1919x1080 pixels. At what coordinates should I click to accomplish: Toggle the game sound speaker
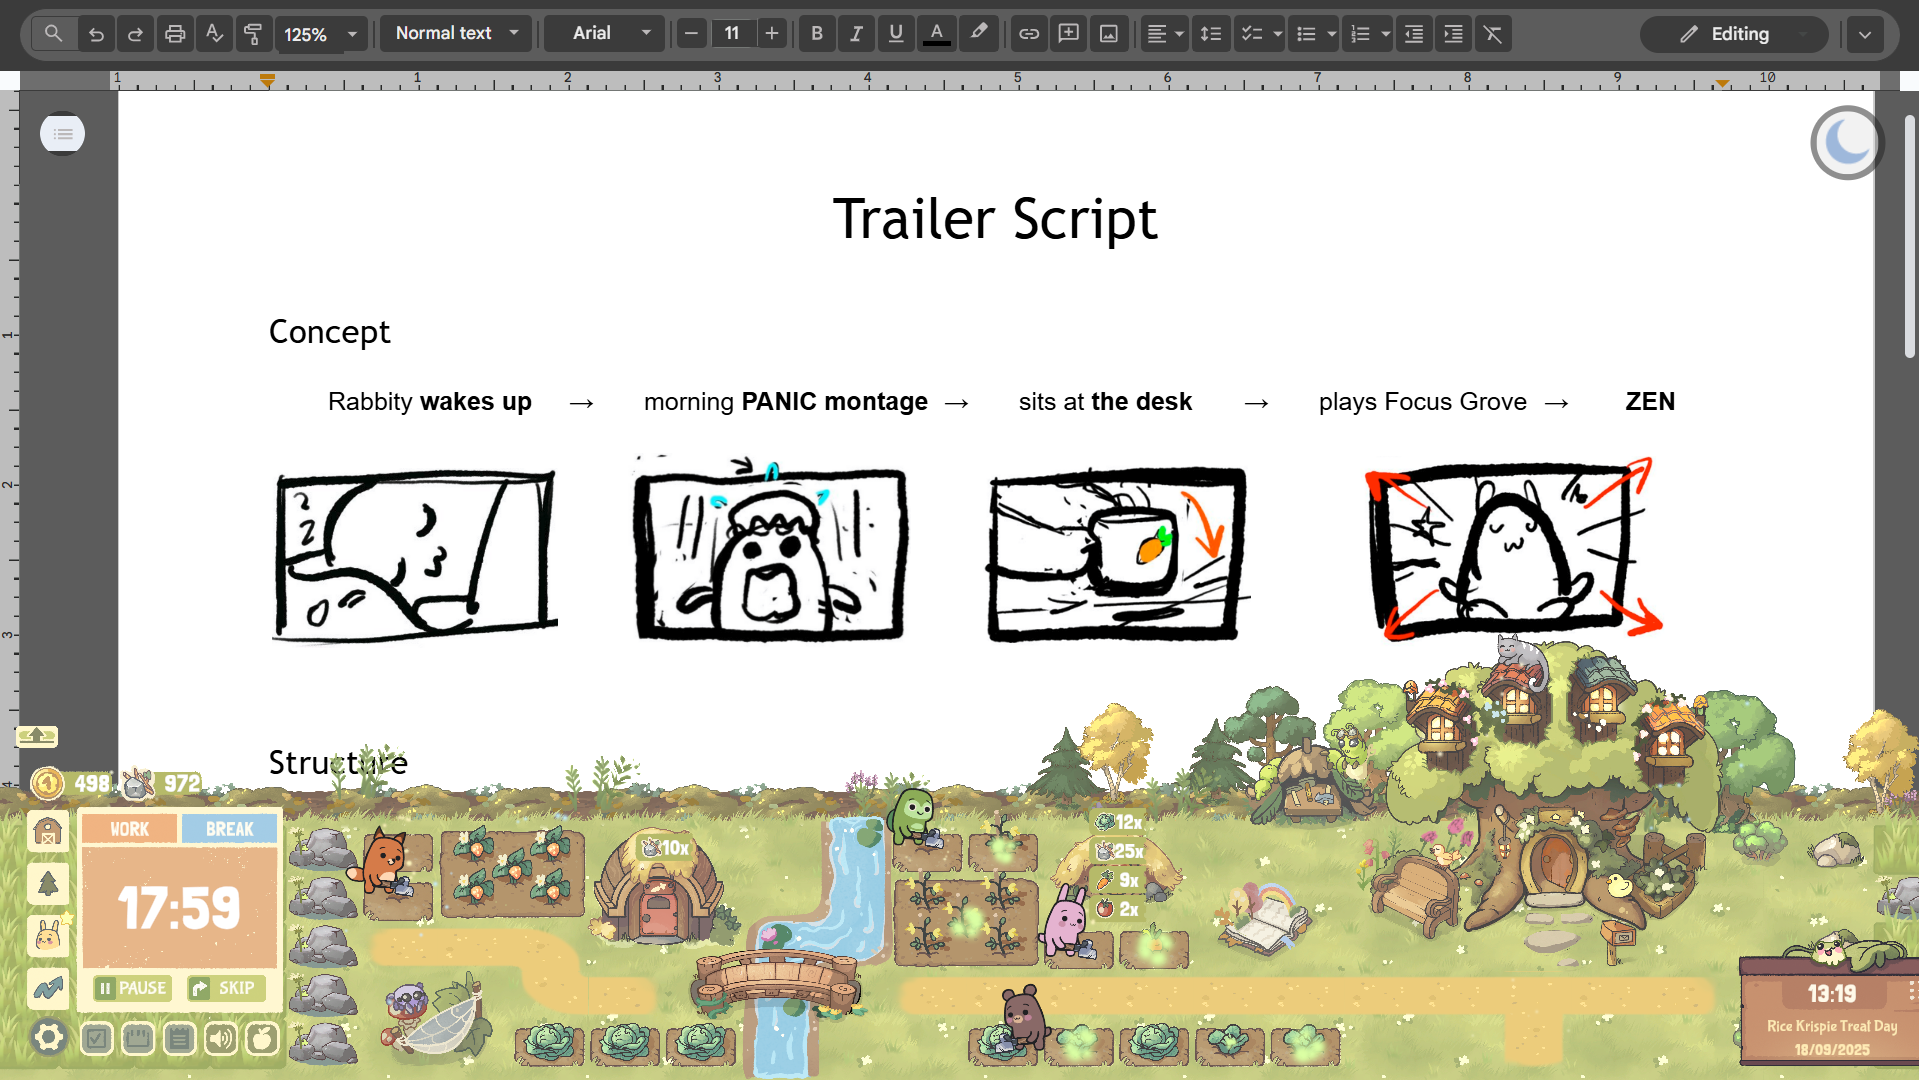click(x=221, y=1039)
